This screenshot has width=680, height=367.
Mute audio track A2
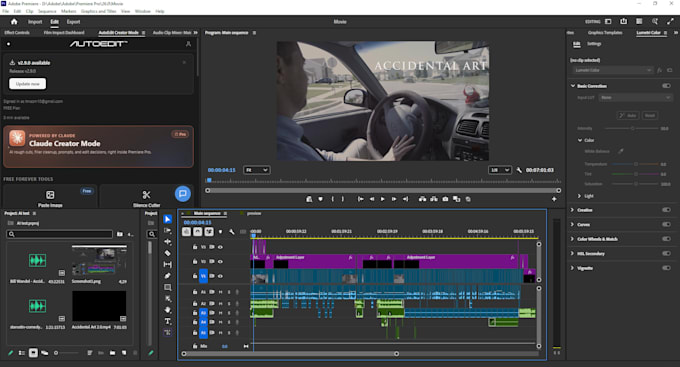(220, 304)
